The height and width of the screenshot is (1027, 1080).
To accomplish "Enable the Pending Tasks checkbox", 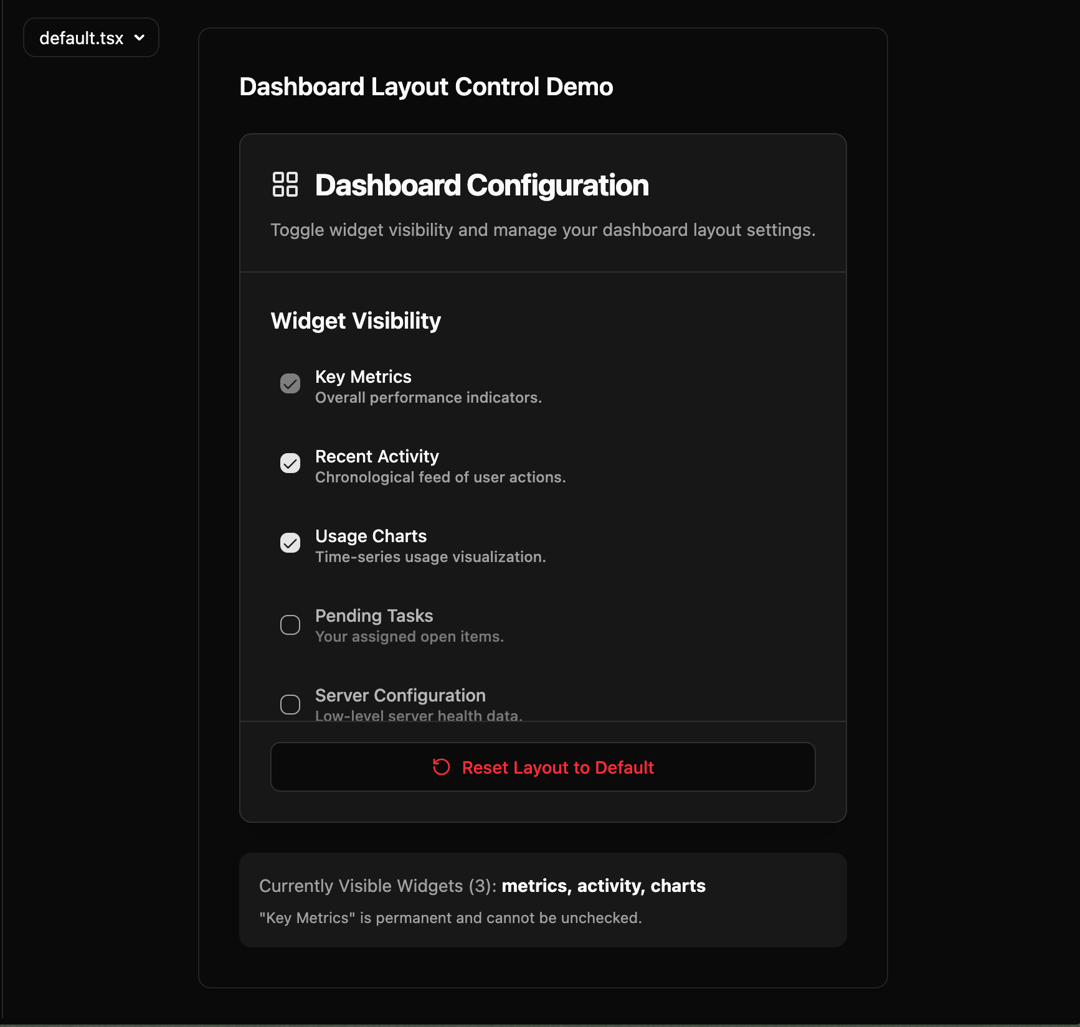I will [x=290, y=625].
